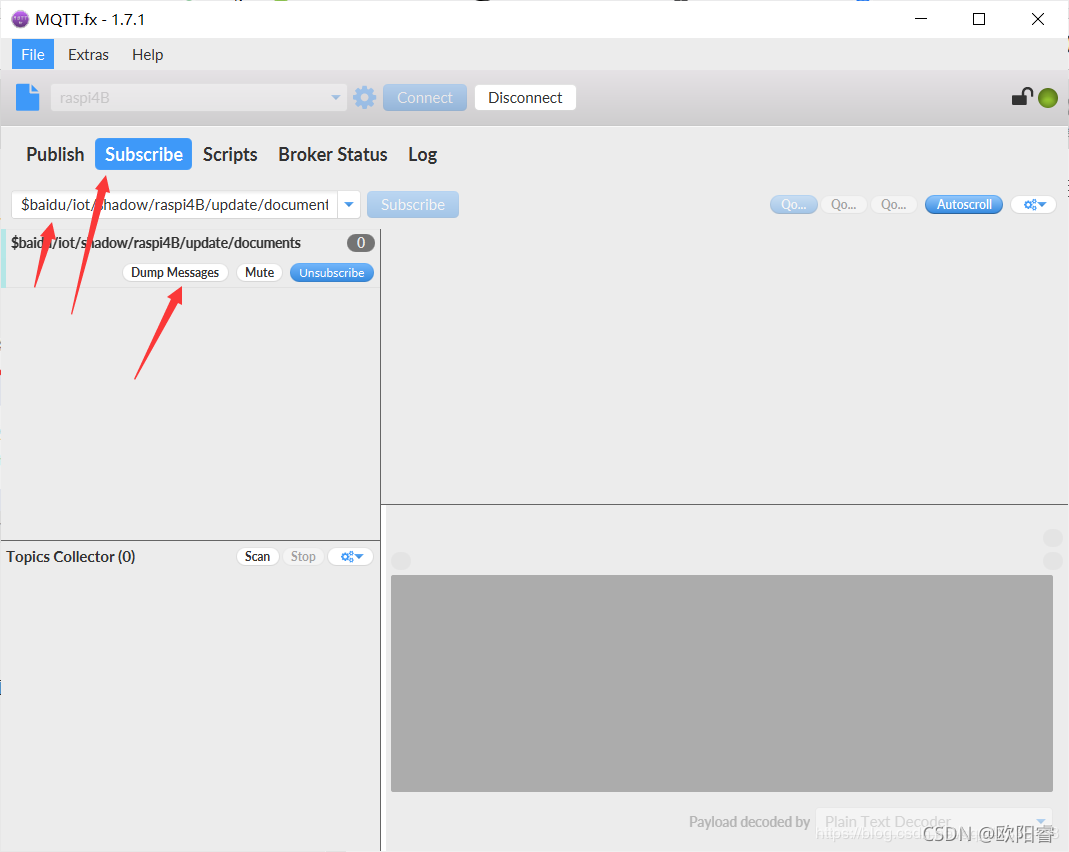The image size is (1069, 852).
Task: Expand the subscribe topic history dropdown arrow
Action: [x=349, y=204]
